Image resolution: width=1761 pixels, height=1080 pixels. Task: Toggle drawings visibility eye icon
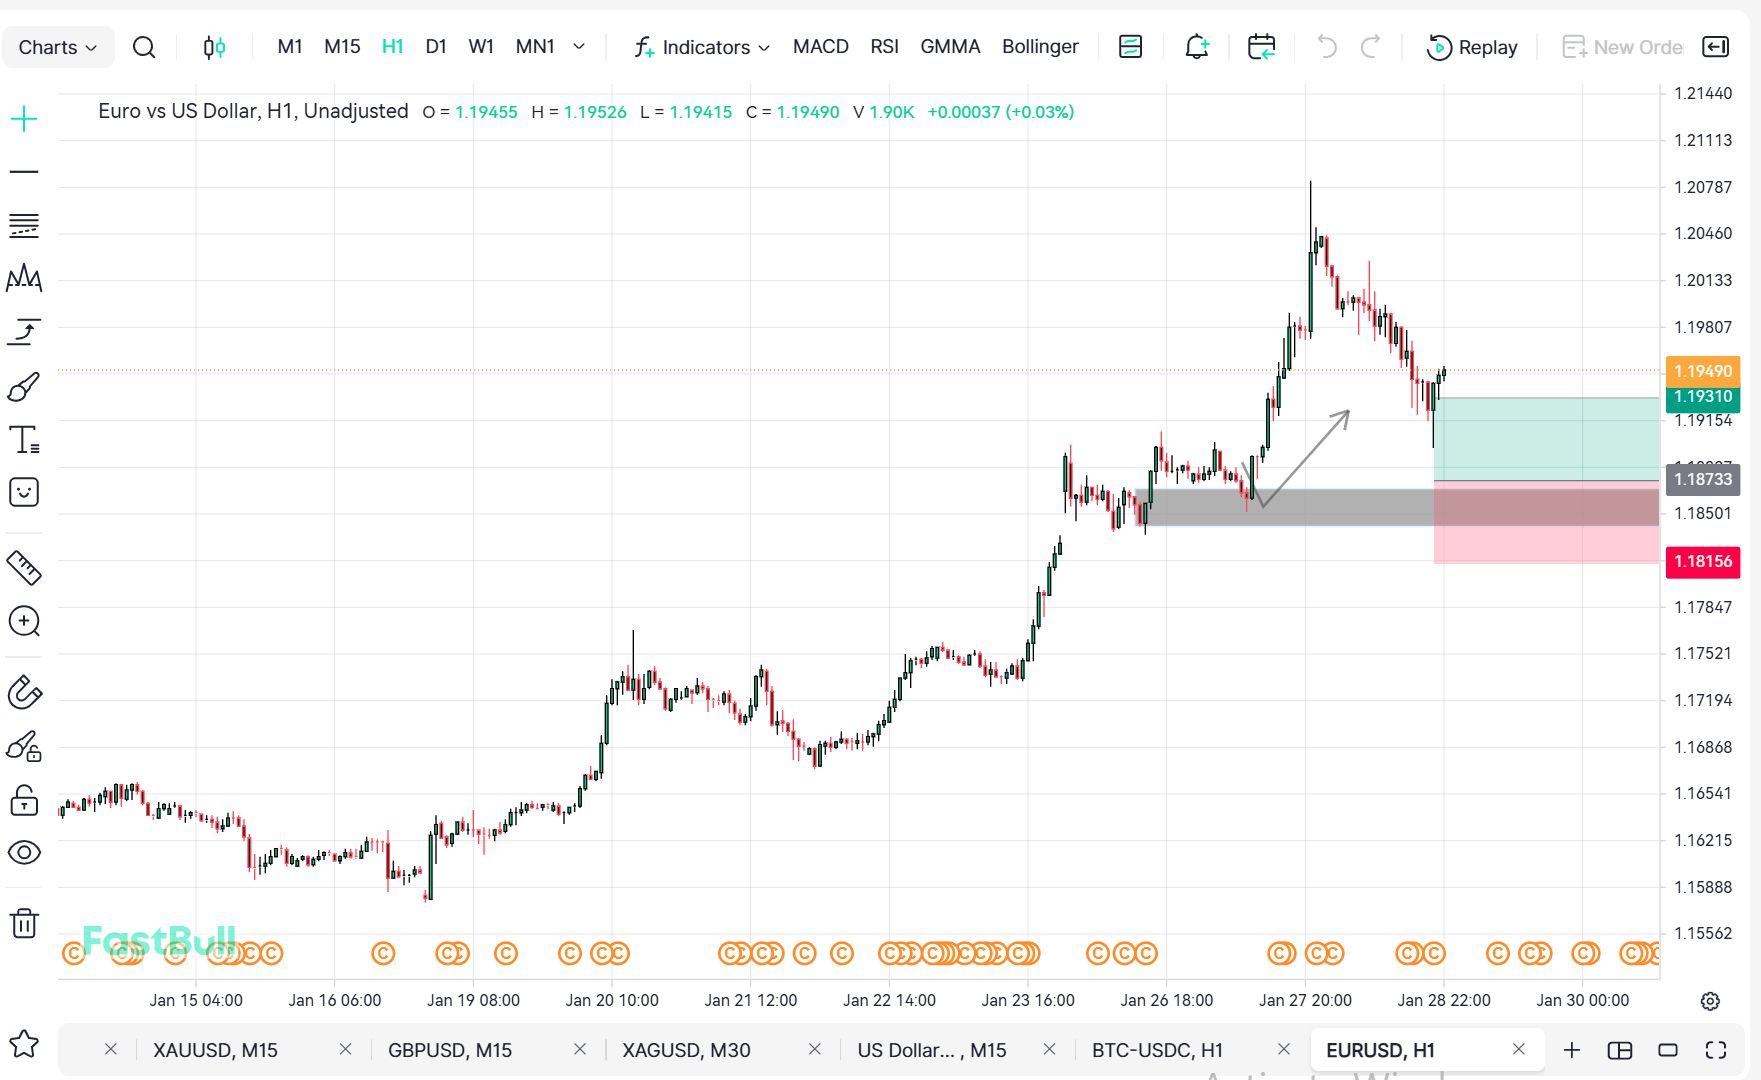click(x=24, y=853)
